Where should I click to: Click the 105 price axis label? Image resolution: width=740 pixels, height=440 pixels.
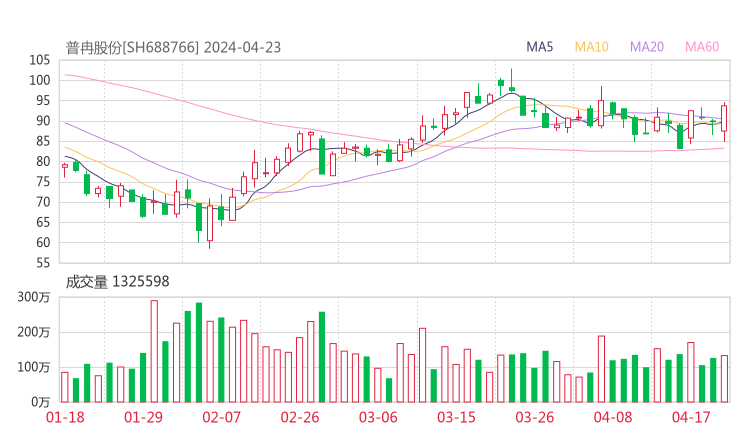40,60
